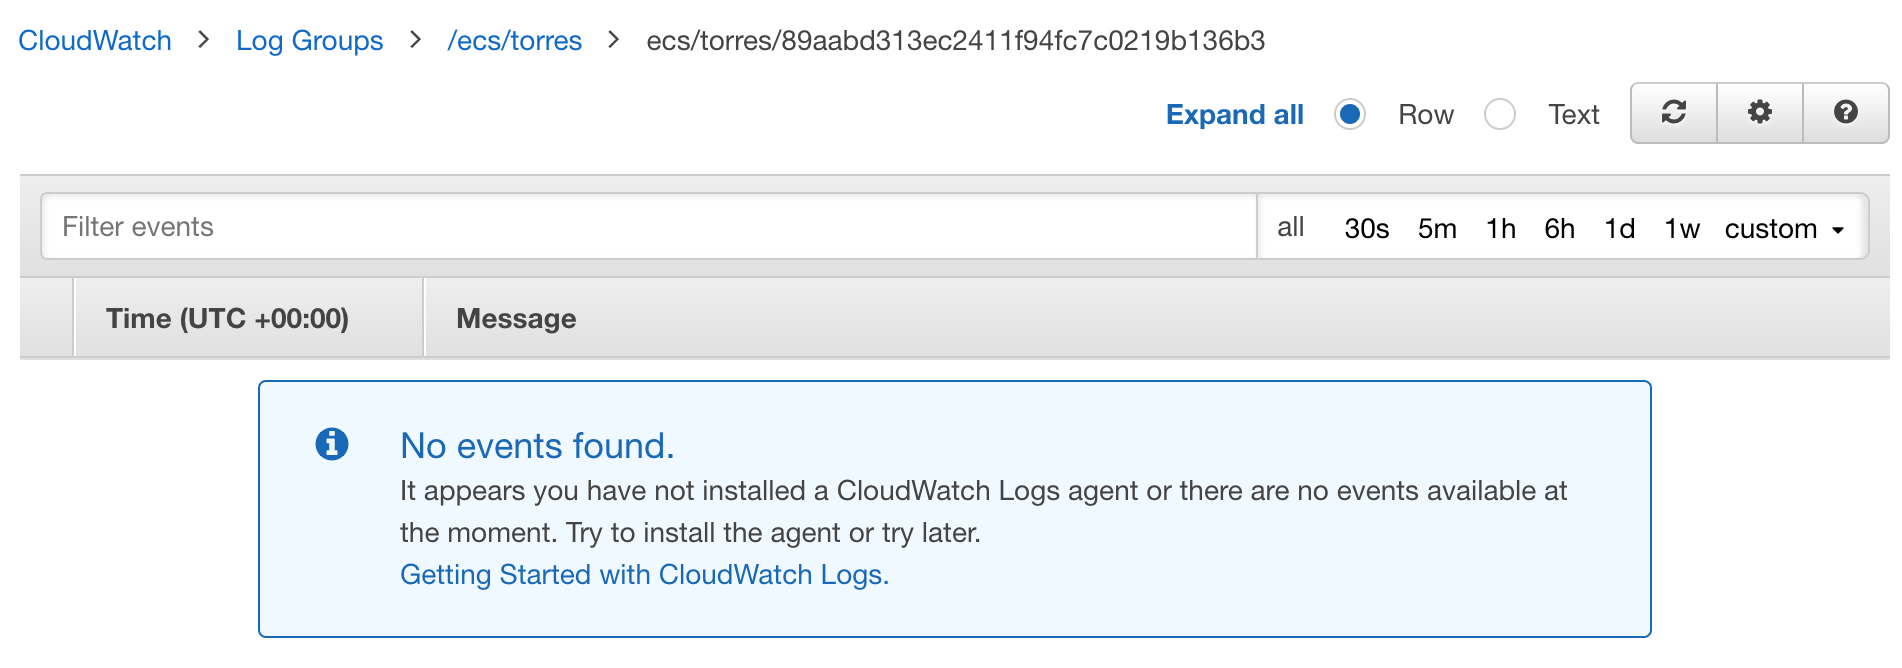Show events from the last 1d

point(1619,229)
